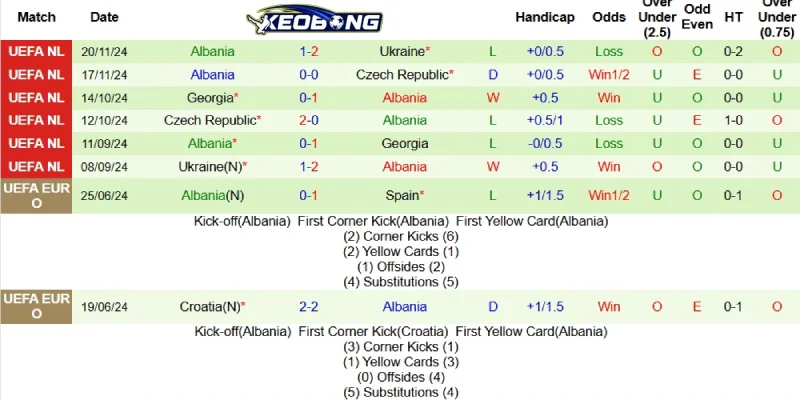Click UEFA EURO label for Croatia match

tap(36, 307)
